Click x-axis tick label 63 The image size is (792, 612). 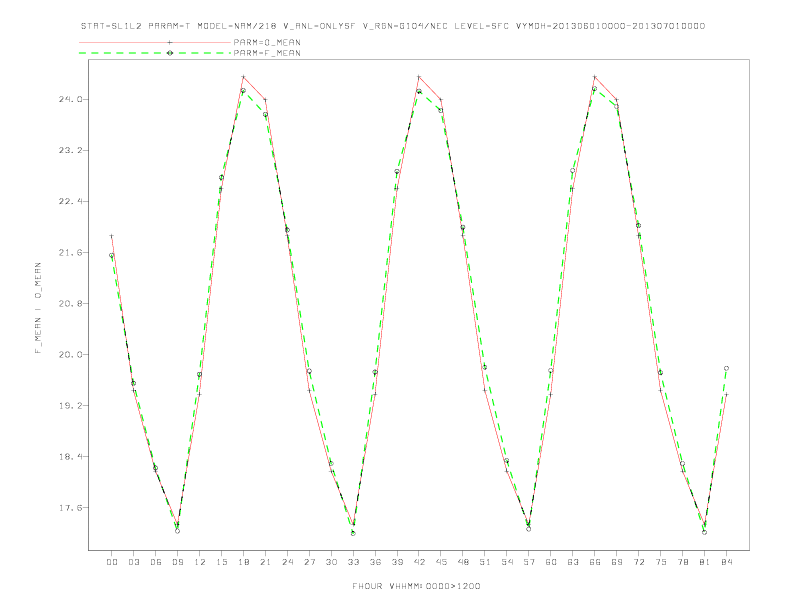point(573,562)
